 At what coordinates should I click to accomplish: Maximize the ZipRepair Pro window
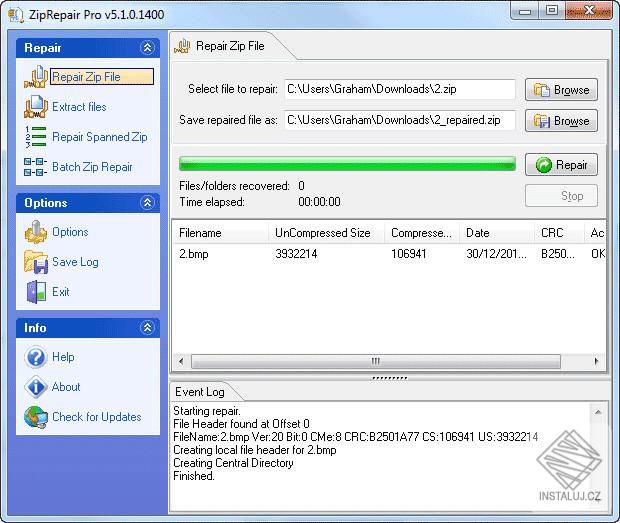click(552, 11)
